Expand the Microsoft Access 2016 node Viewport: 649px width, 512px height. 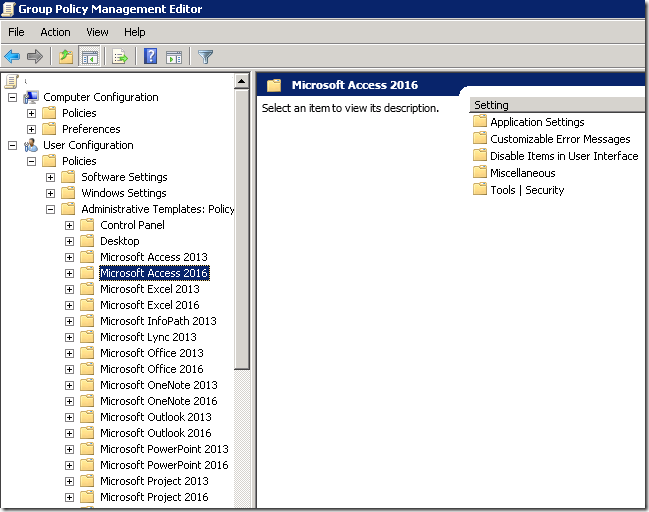pyautogui.click(x=70, y=274)
